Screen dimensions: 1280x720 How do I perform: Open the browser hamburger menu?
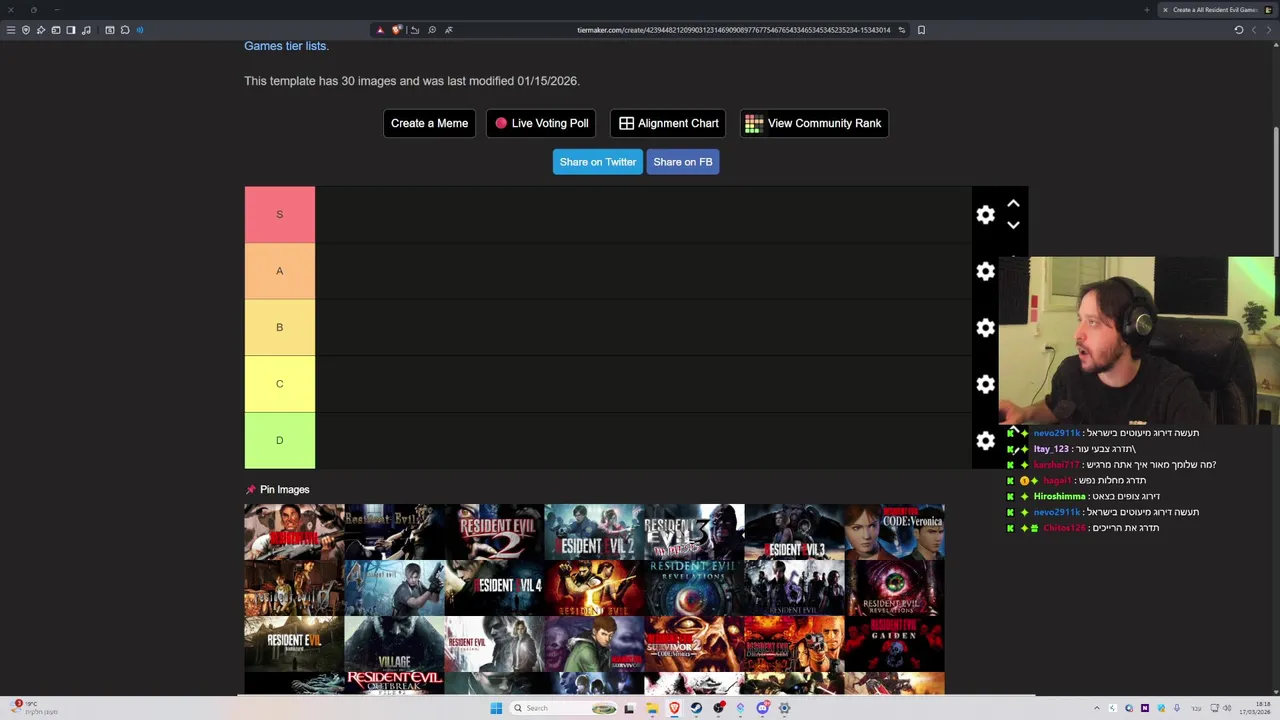click(x=11, y=30)
